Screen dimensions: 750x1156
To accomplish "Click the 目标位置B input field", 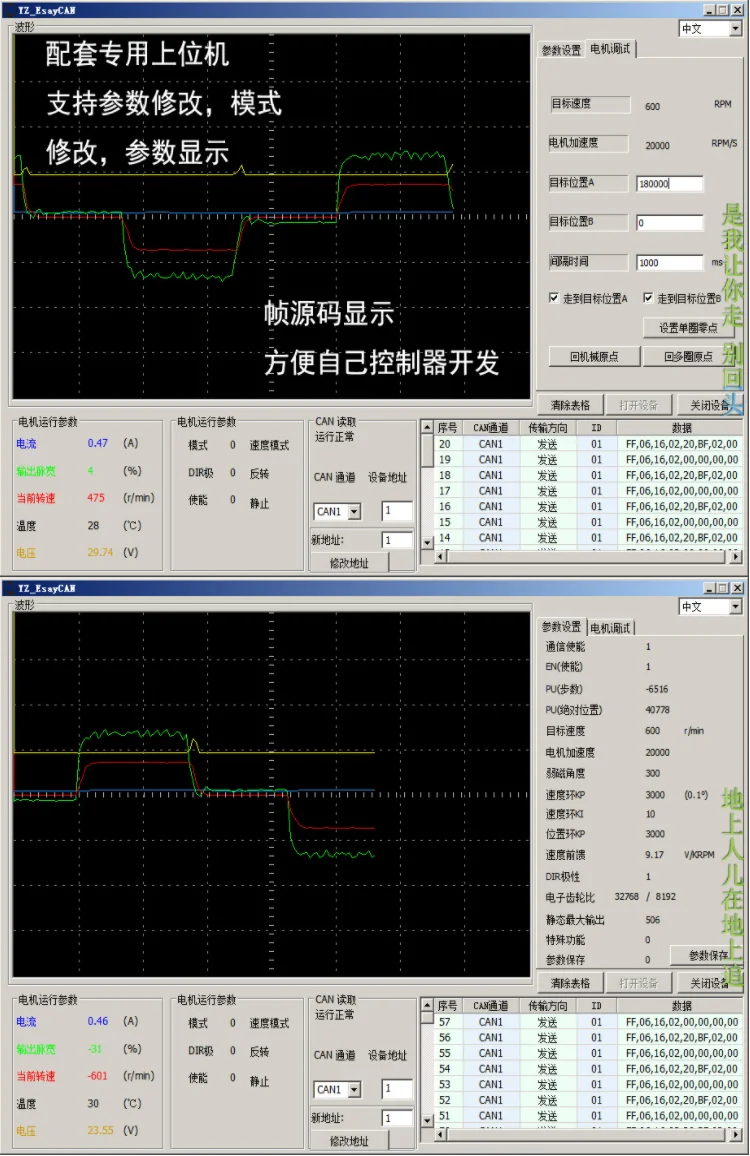I will click(670, 223).
